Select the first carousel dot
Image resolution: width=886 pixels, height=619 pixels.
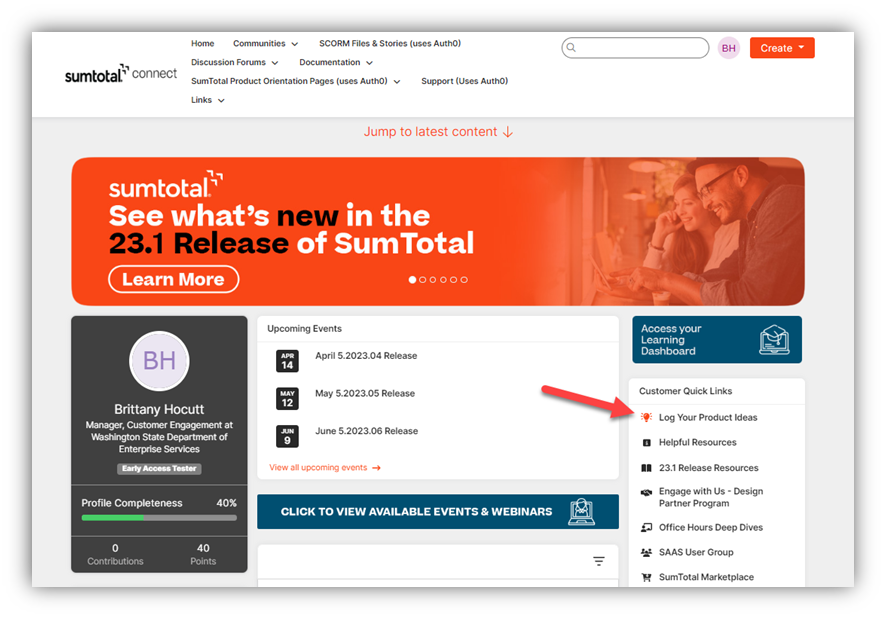click(412, 280)
